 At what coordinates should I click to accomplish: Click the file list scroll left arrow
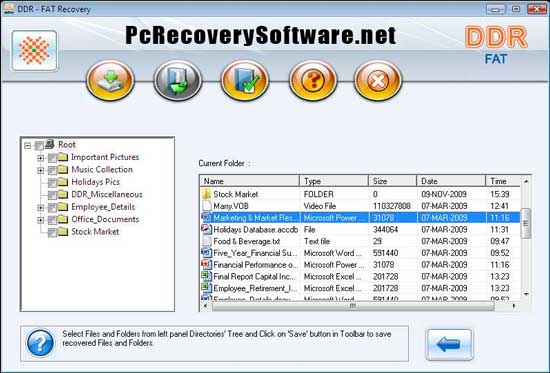point(206,306)
